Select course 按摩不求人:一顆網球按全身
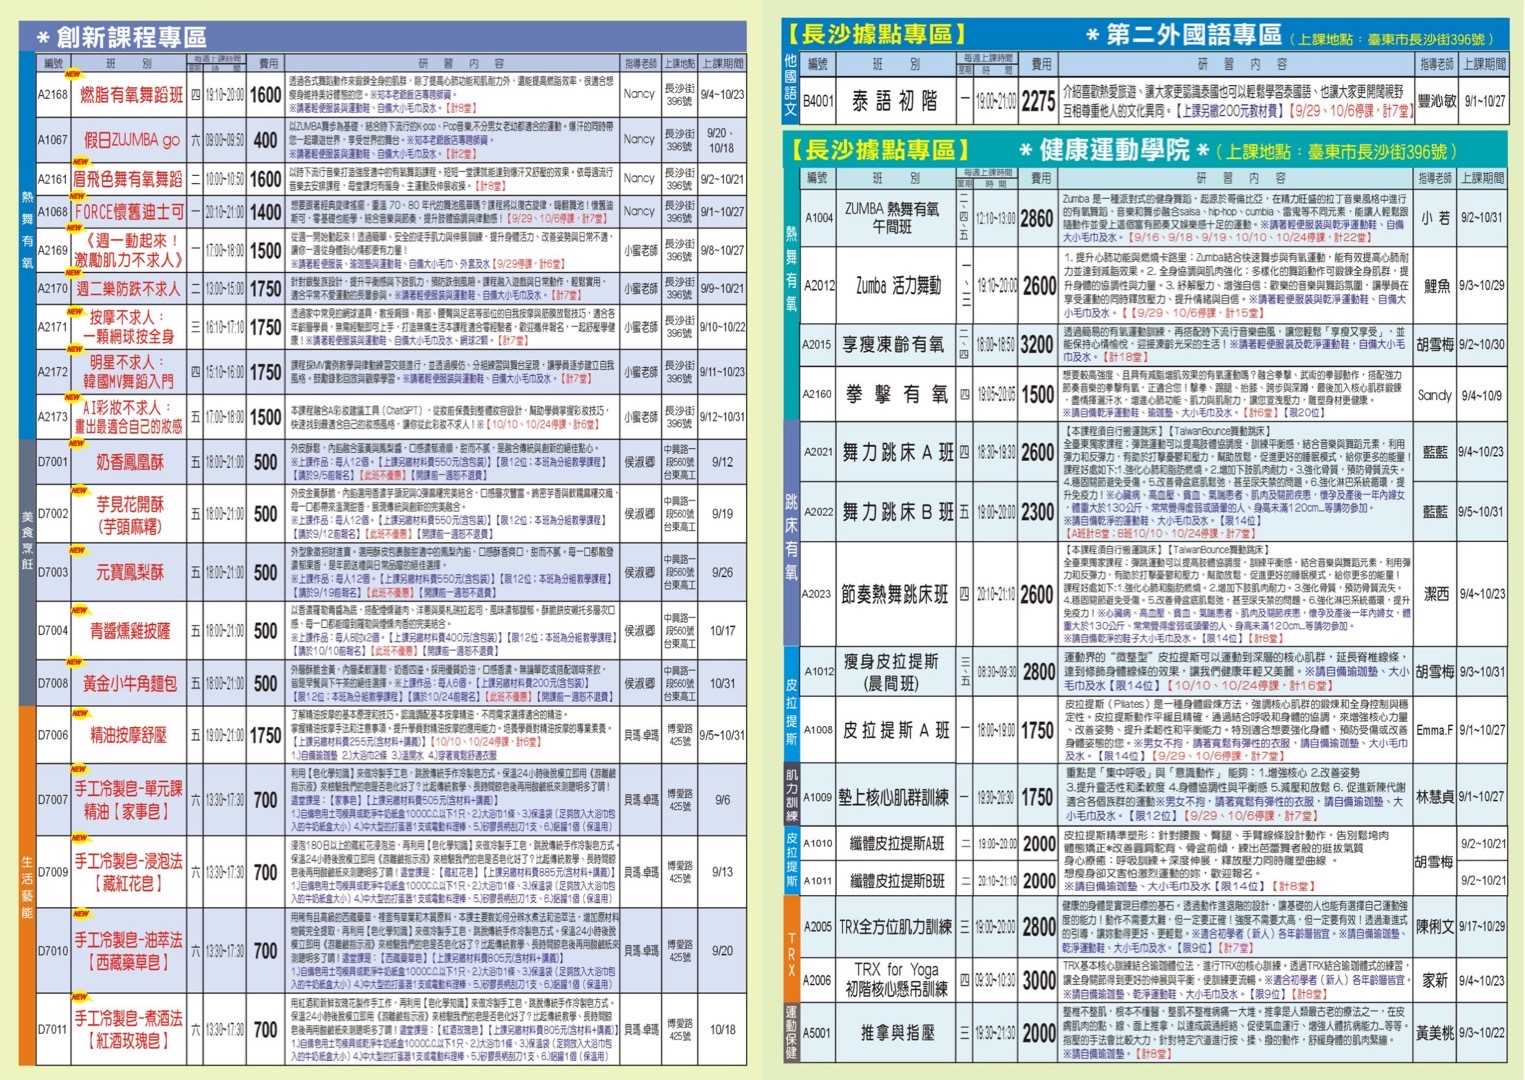The height and width of the screenshot is (1080, 1525). click(x=131, y=327)
